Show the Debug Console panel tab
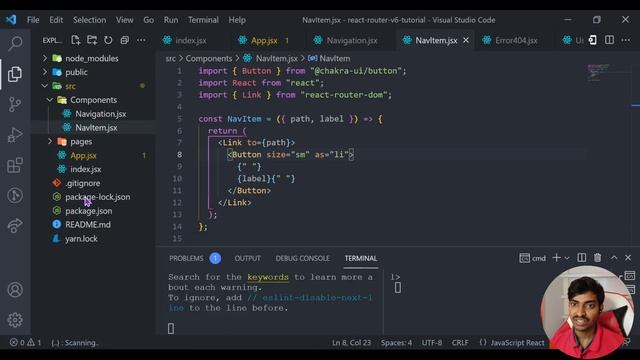The height and width of the screenshot is (360, 640). 302,258
